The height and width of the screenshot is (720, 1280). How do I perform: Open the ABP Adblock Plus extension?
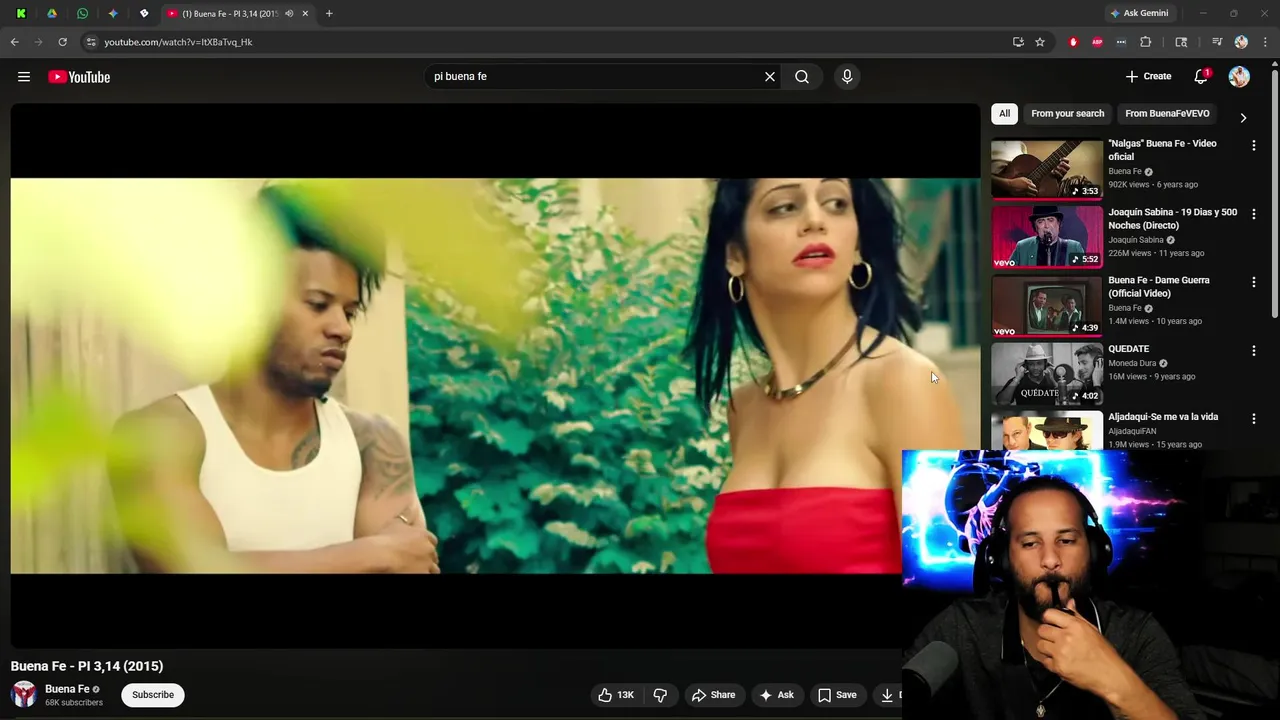1097,42
